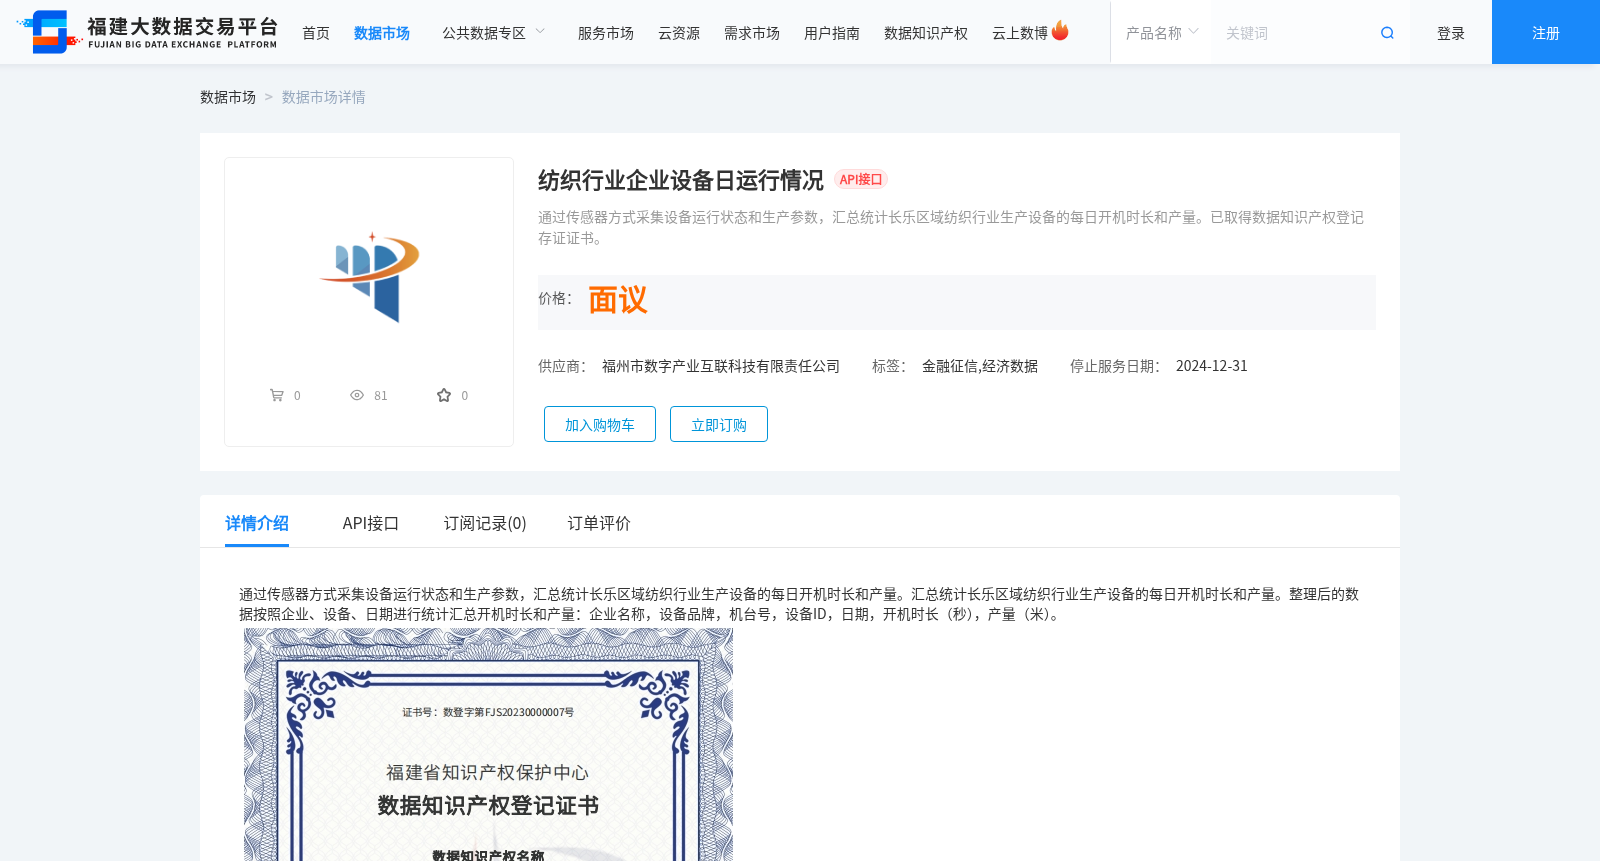Open 数据知识产权 navigation item

926,33
